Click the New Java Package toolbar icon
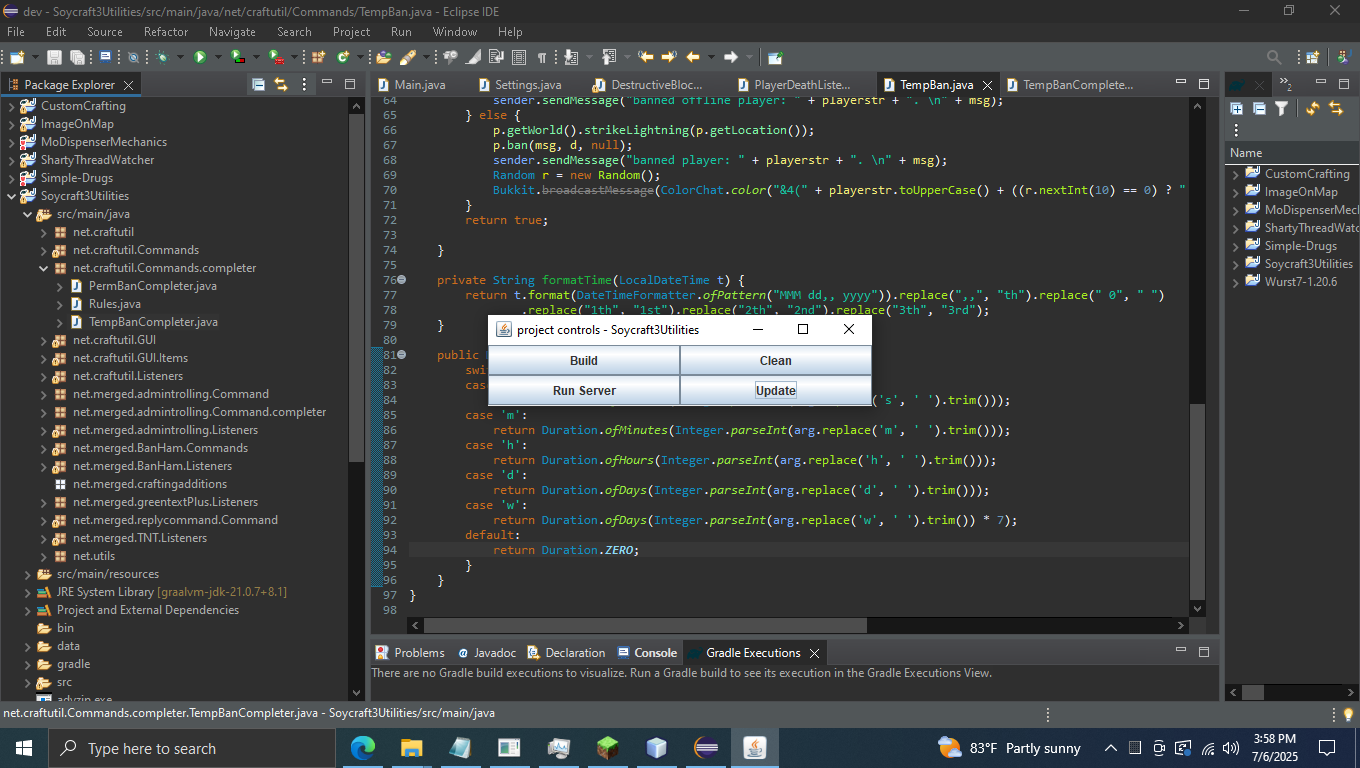 318,57
